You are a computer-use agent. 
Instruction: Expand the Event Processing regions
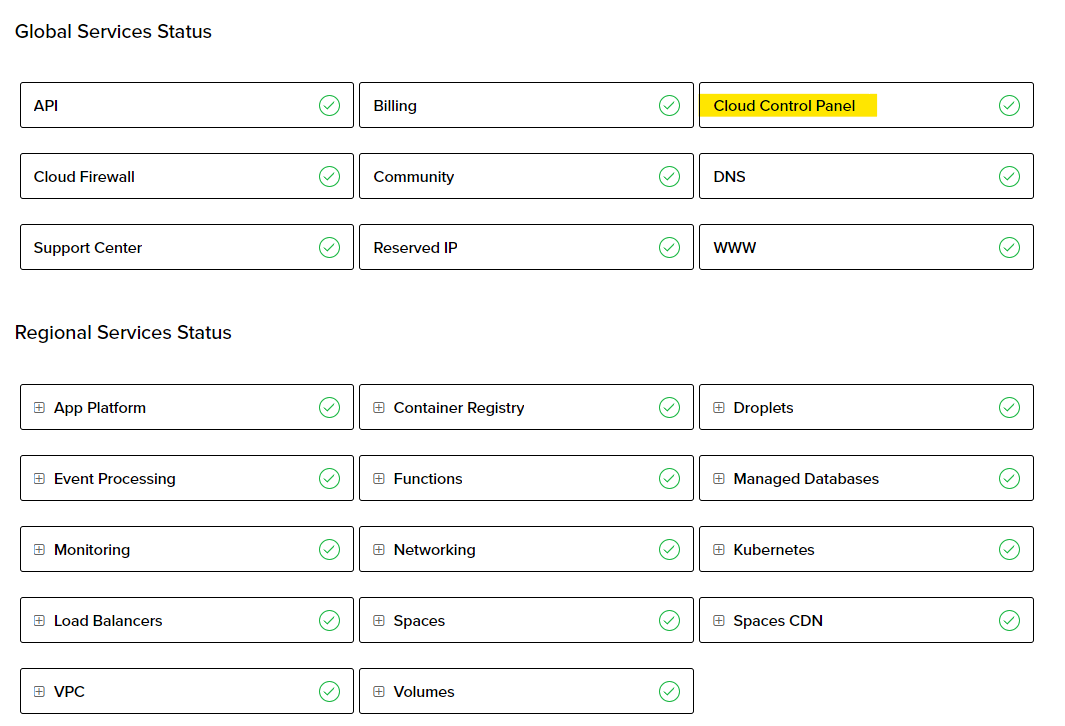pos(39,479)
